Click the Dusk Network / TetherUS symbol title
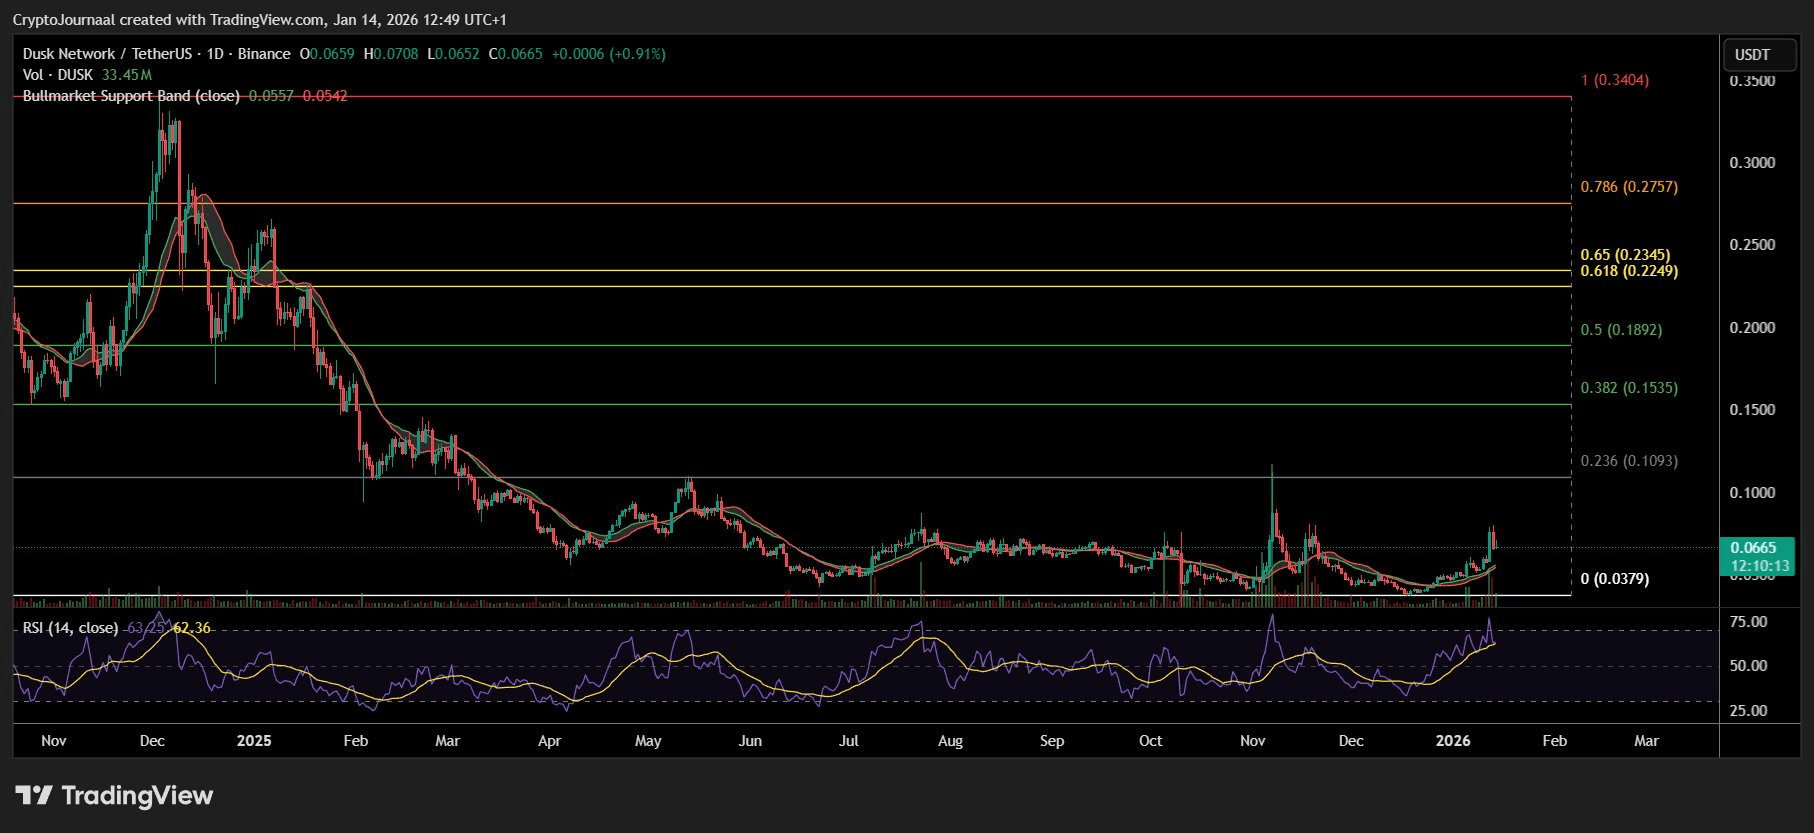The width and height of the screenshot is (1814, 833). (107, 54)
